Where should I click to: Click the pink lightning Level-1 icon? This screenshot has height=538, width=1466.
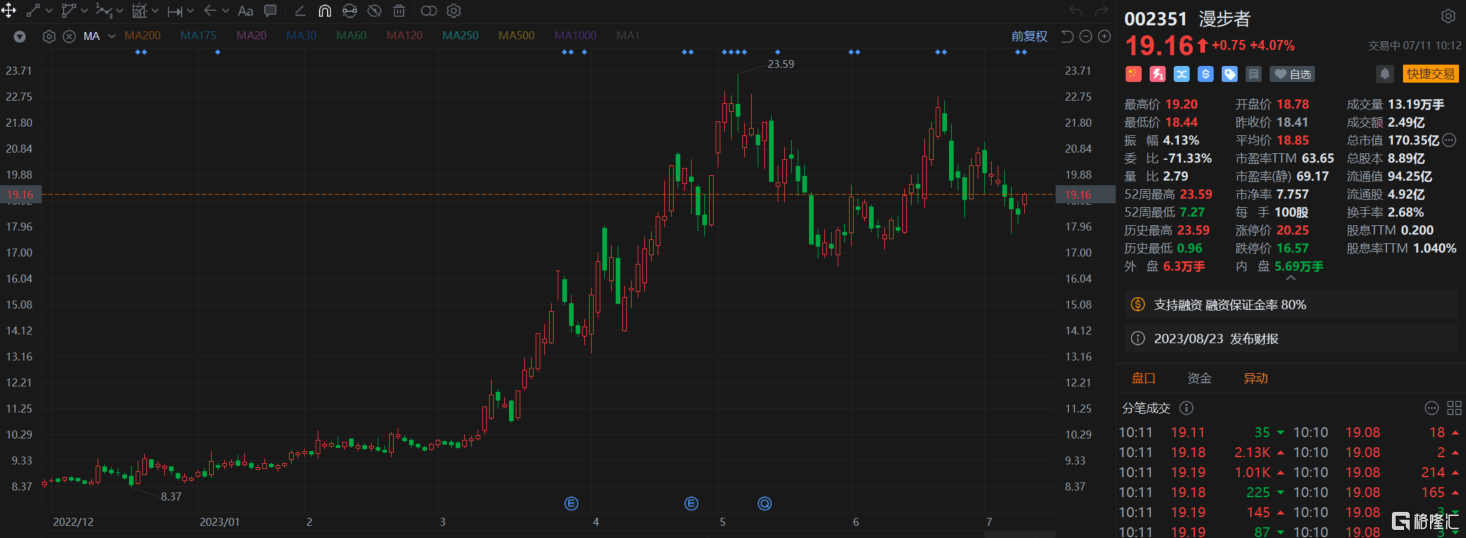point(1157,74)
